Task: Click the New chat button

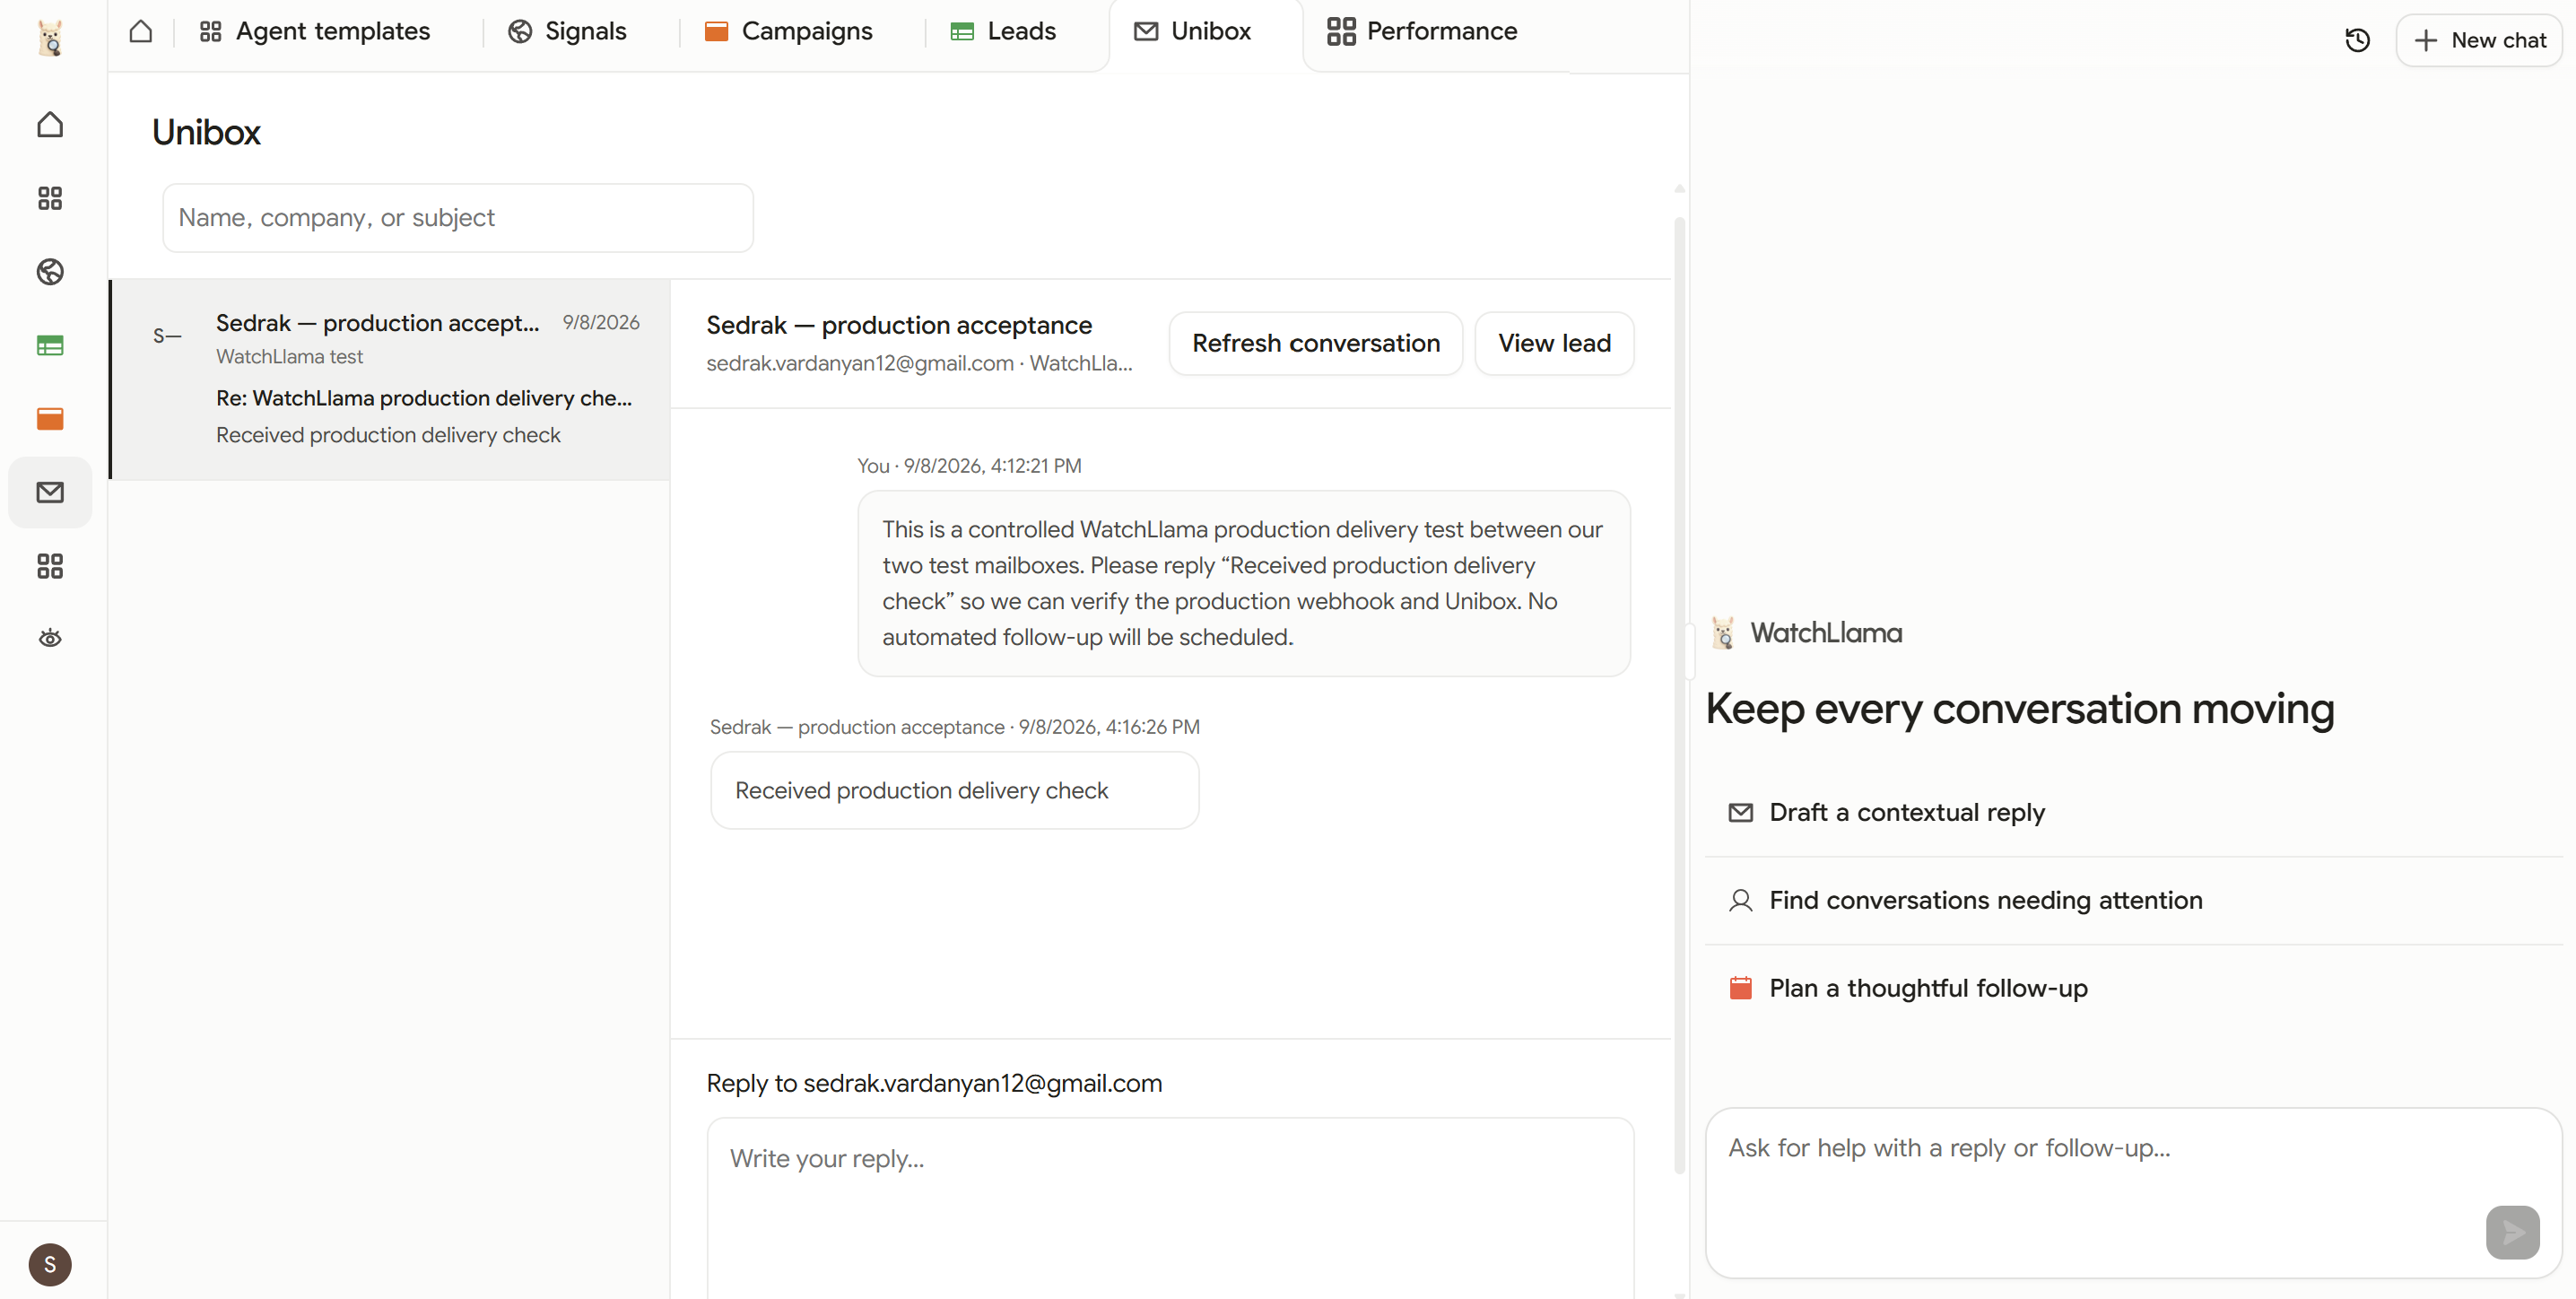Action: [x=2479, y=40]
